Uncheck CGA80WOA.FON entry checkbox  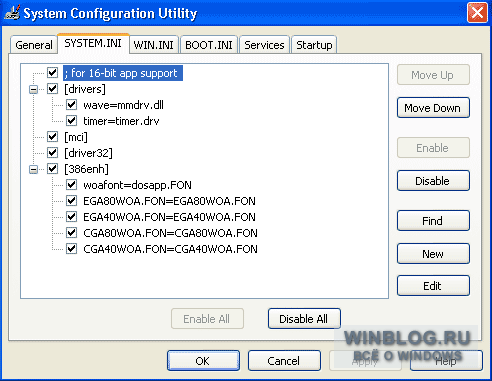tap(71, 233)
